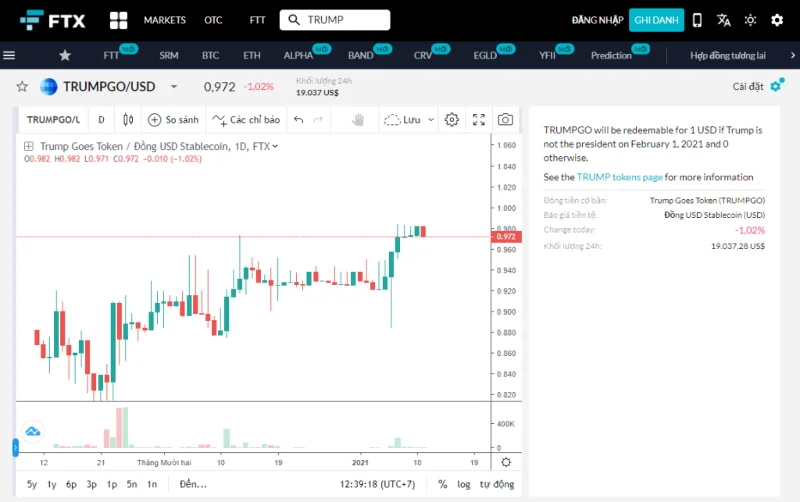Click ĐĂNG NHẬP login

[x=597, y=20]
